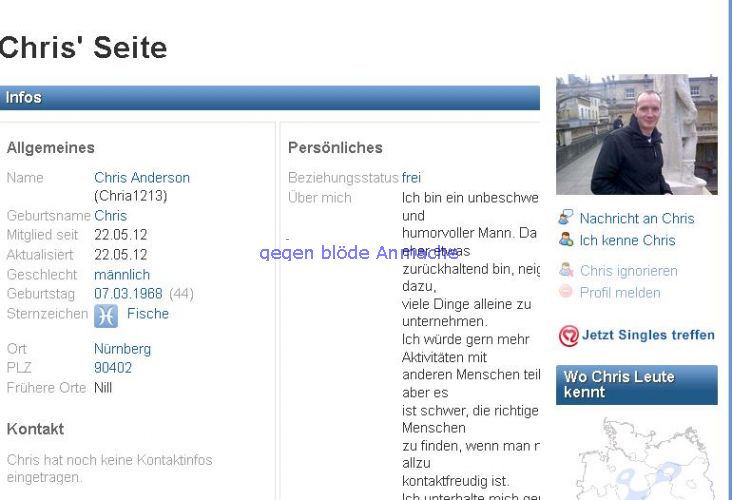Click the Pisces zodiac sign icon
732x500 pixels.
pos(106,315)
